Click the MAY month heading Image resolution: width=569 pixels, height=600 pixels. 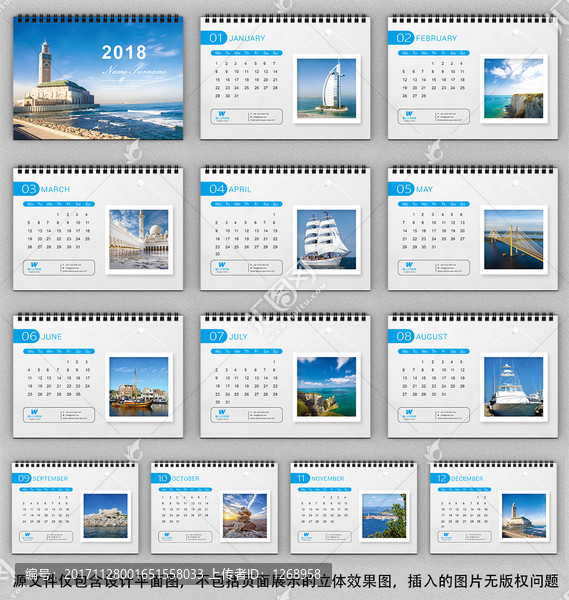(x=424, y=189)
